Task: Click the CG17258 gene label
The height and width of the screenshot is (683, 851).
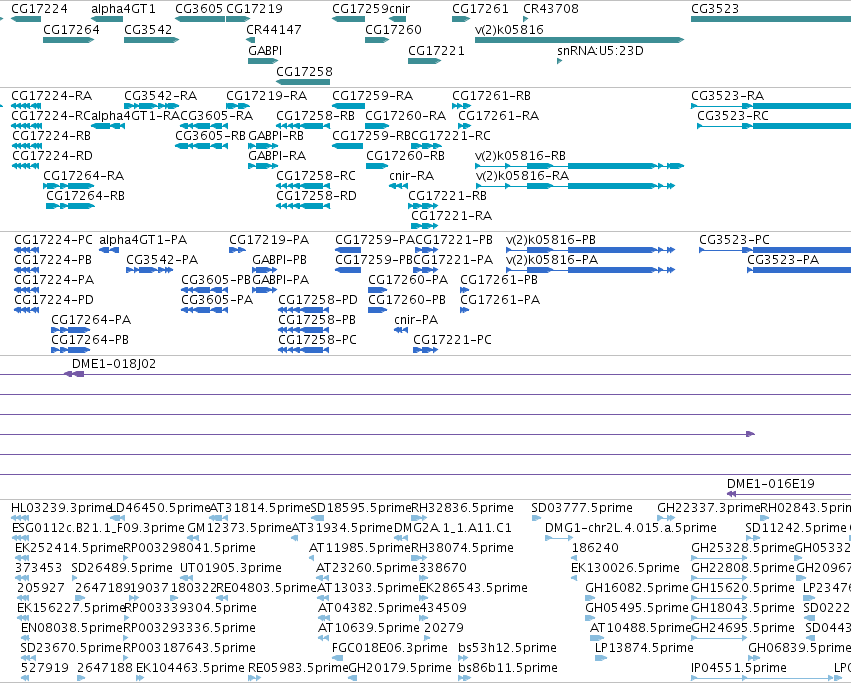Action: (x=304, y=71)
